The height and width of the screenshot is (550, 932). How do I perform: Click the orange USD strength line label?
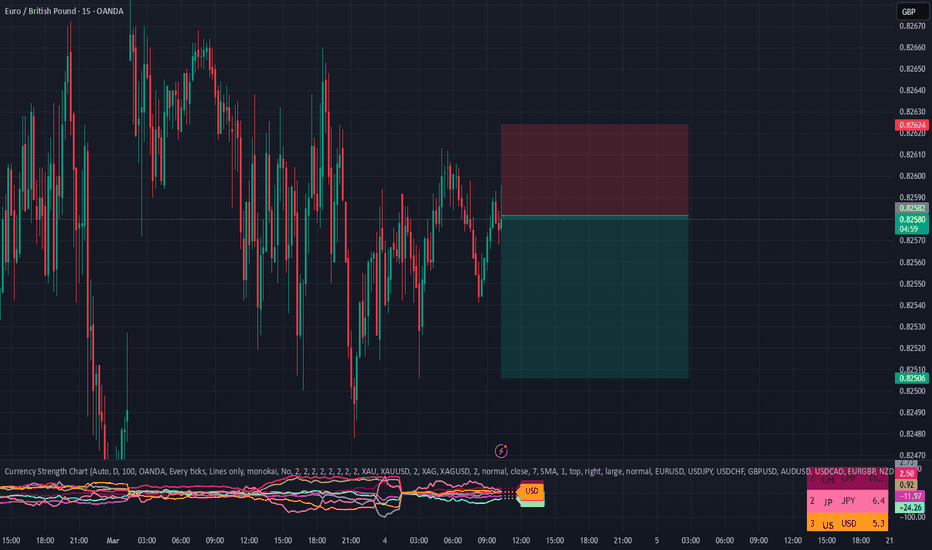click(x=531, y=491)
